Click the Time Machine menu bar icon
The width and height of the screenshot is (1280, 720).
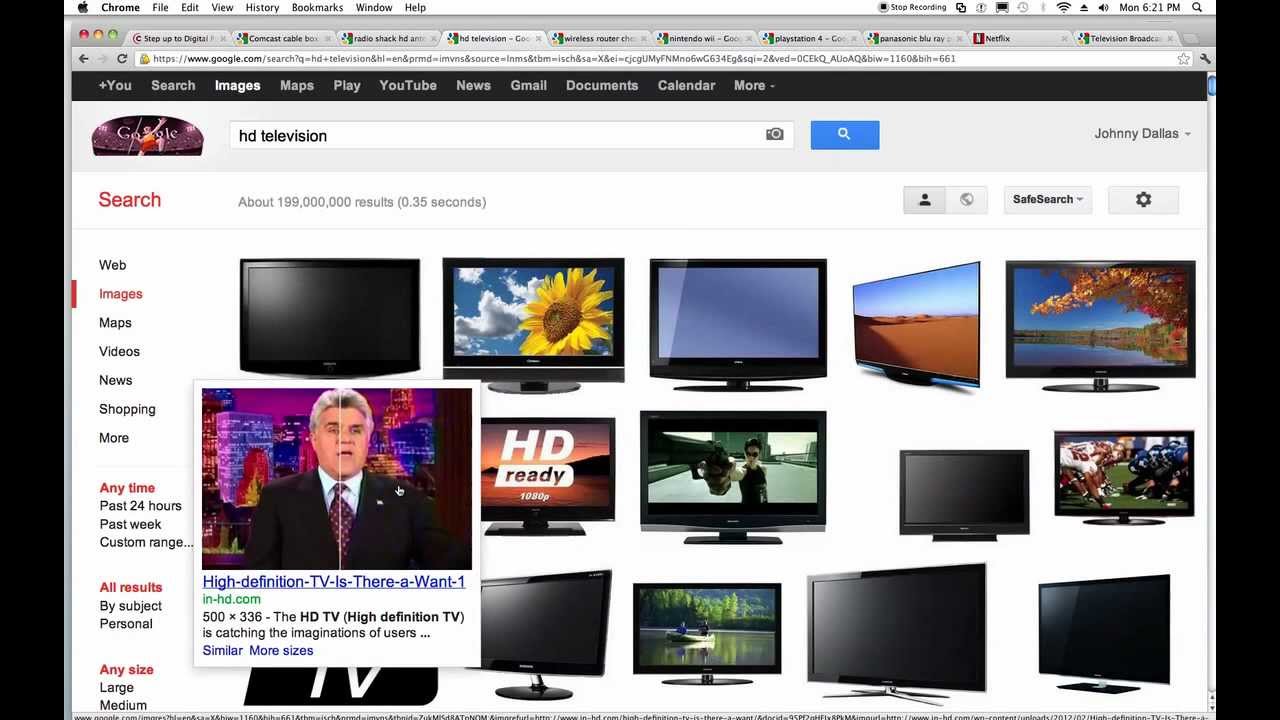point(1023,7)
